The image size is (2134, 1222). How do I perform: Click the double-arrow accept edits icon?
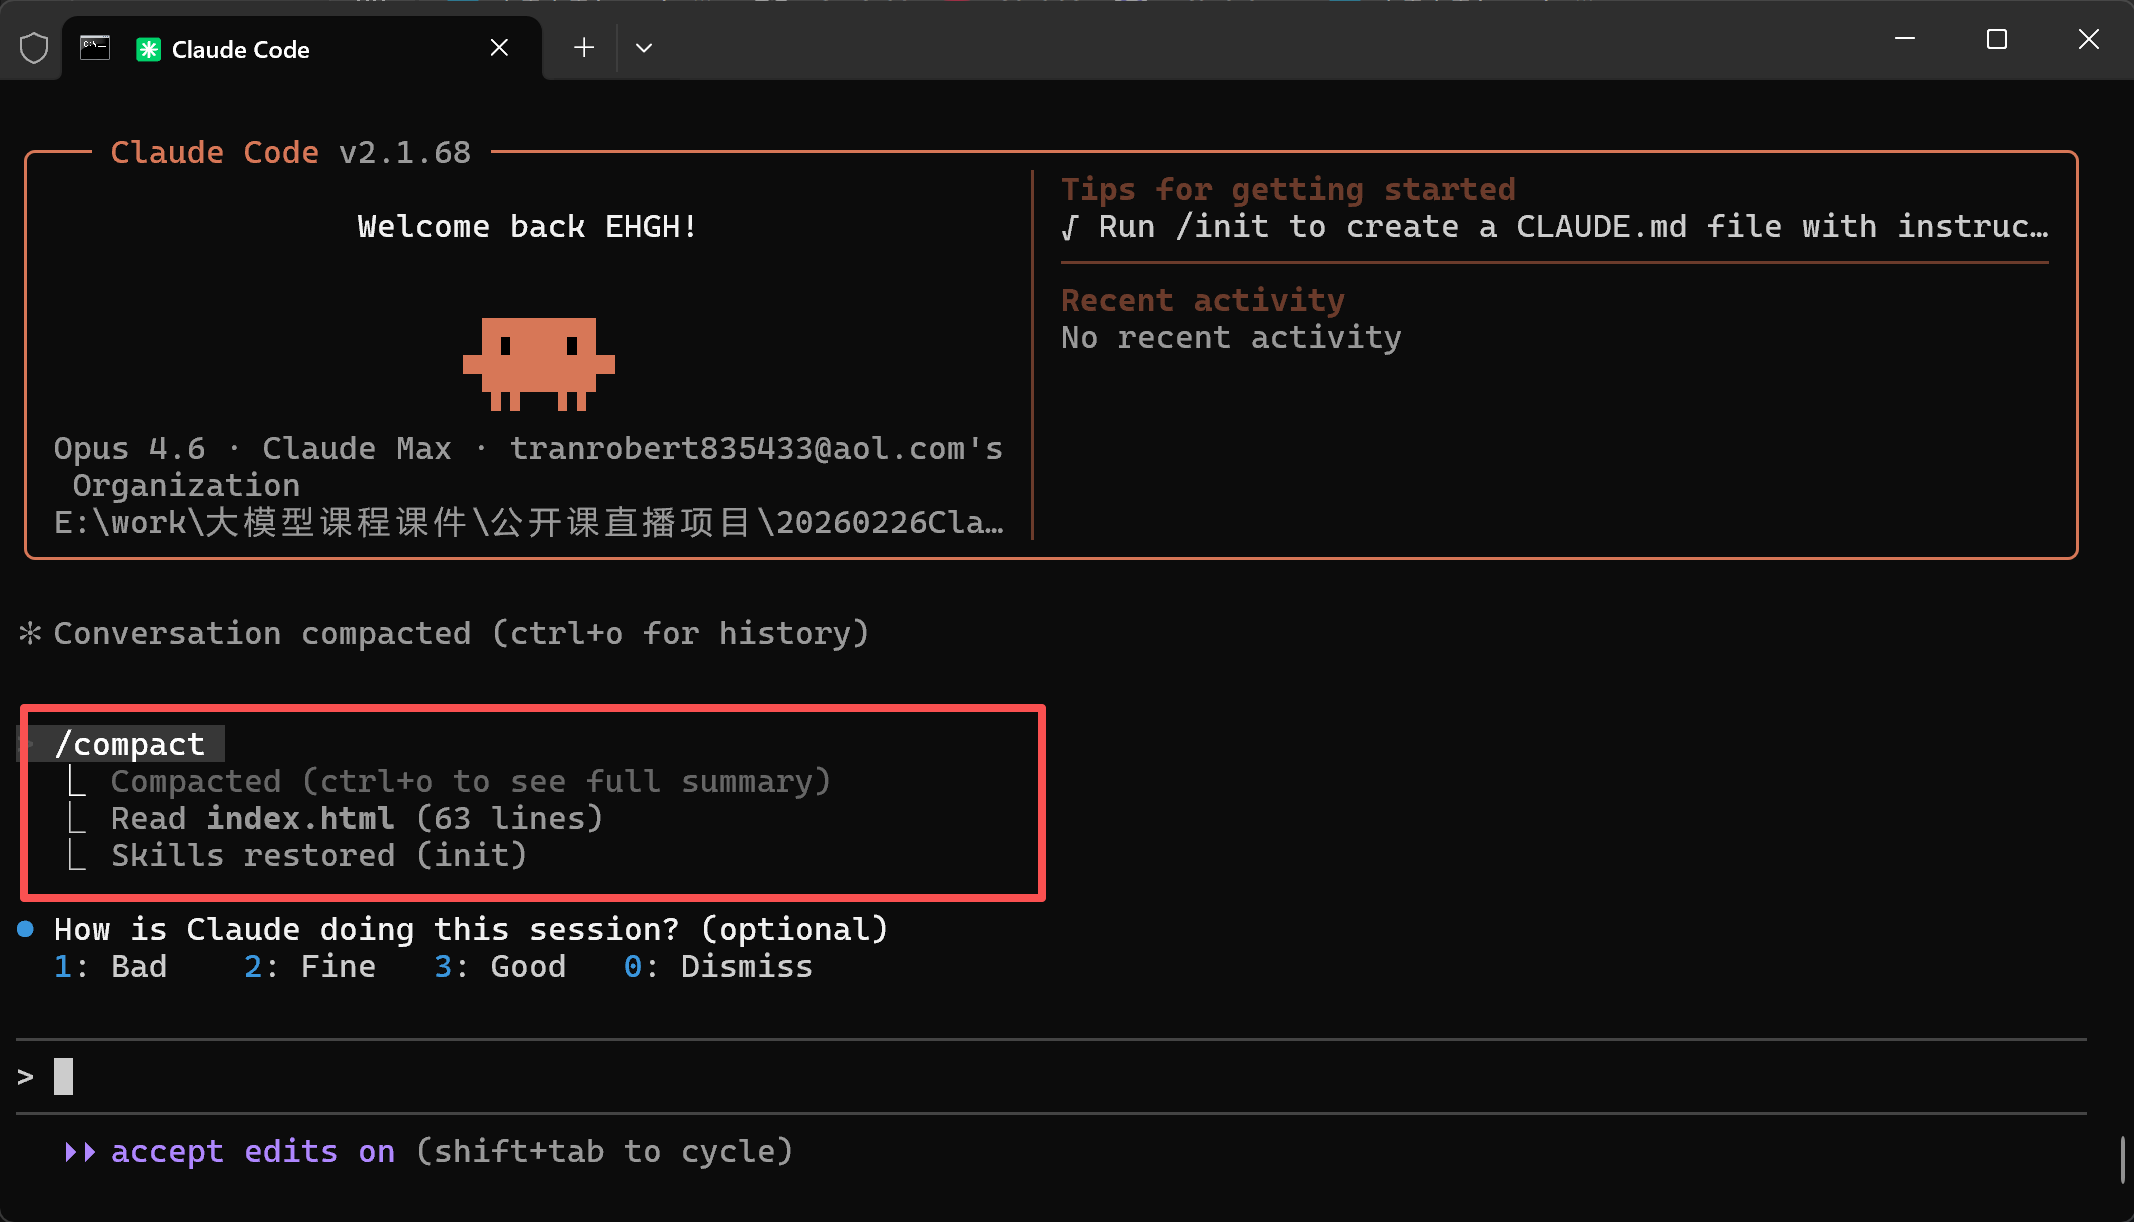(80, 1152)
